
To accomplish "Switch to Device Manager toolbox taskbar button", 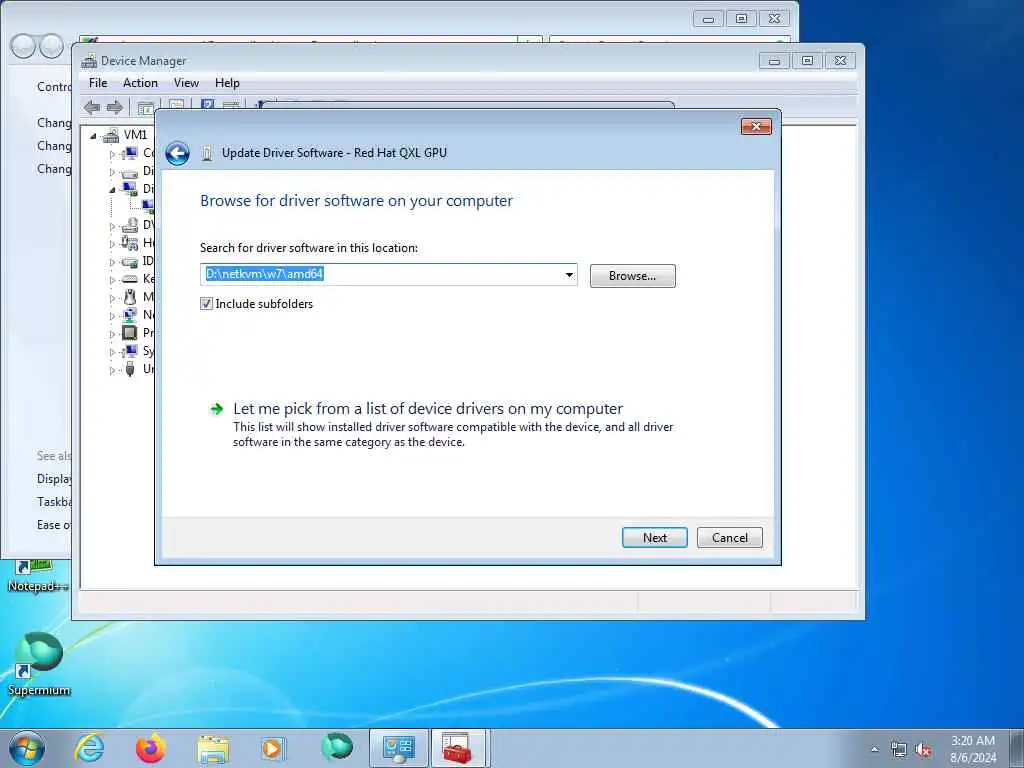I will click(x=458, y=748).
